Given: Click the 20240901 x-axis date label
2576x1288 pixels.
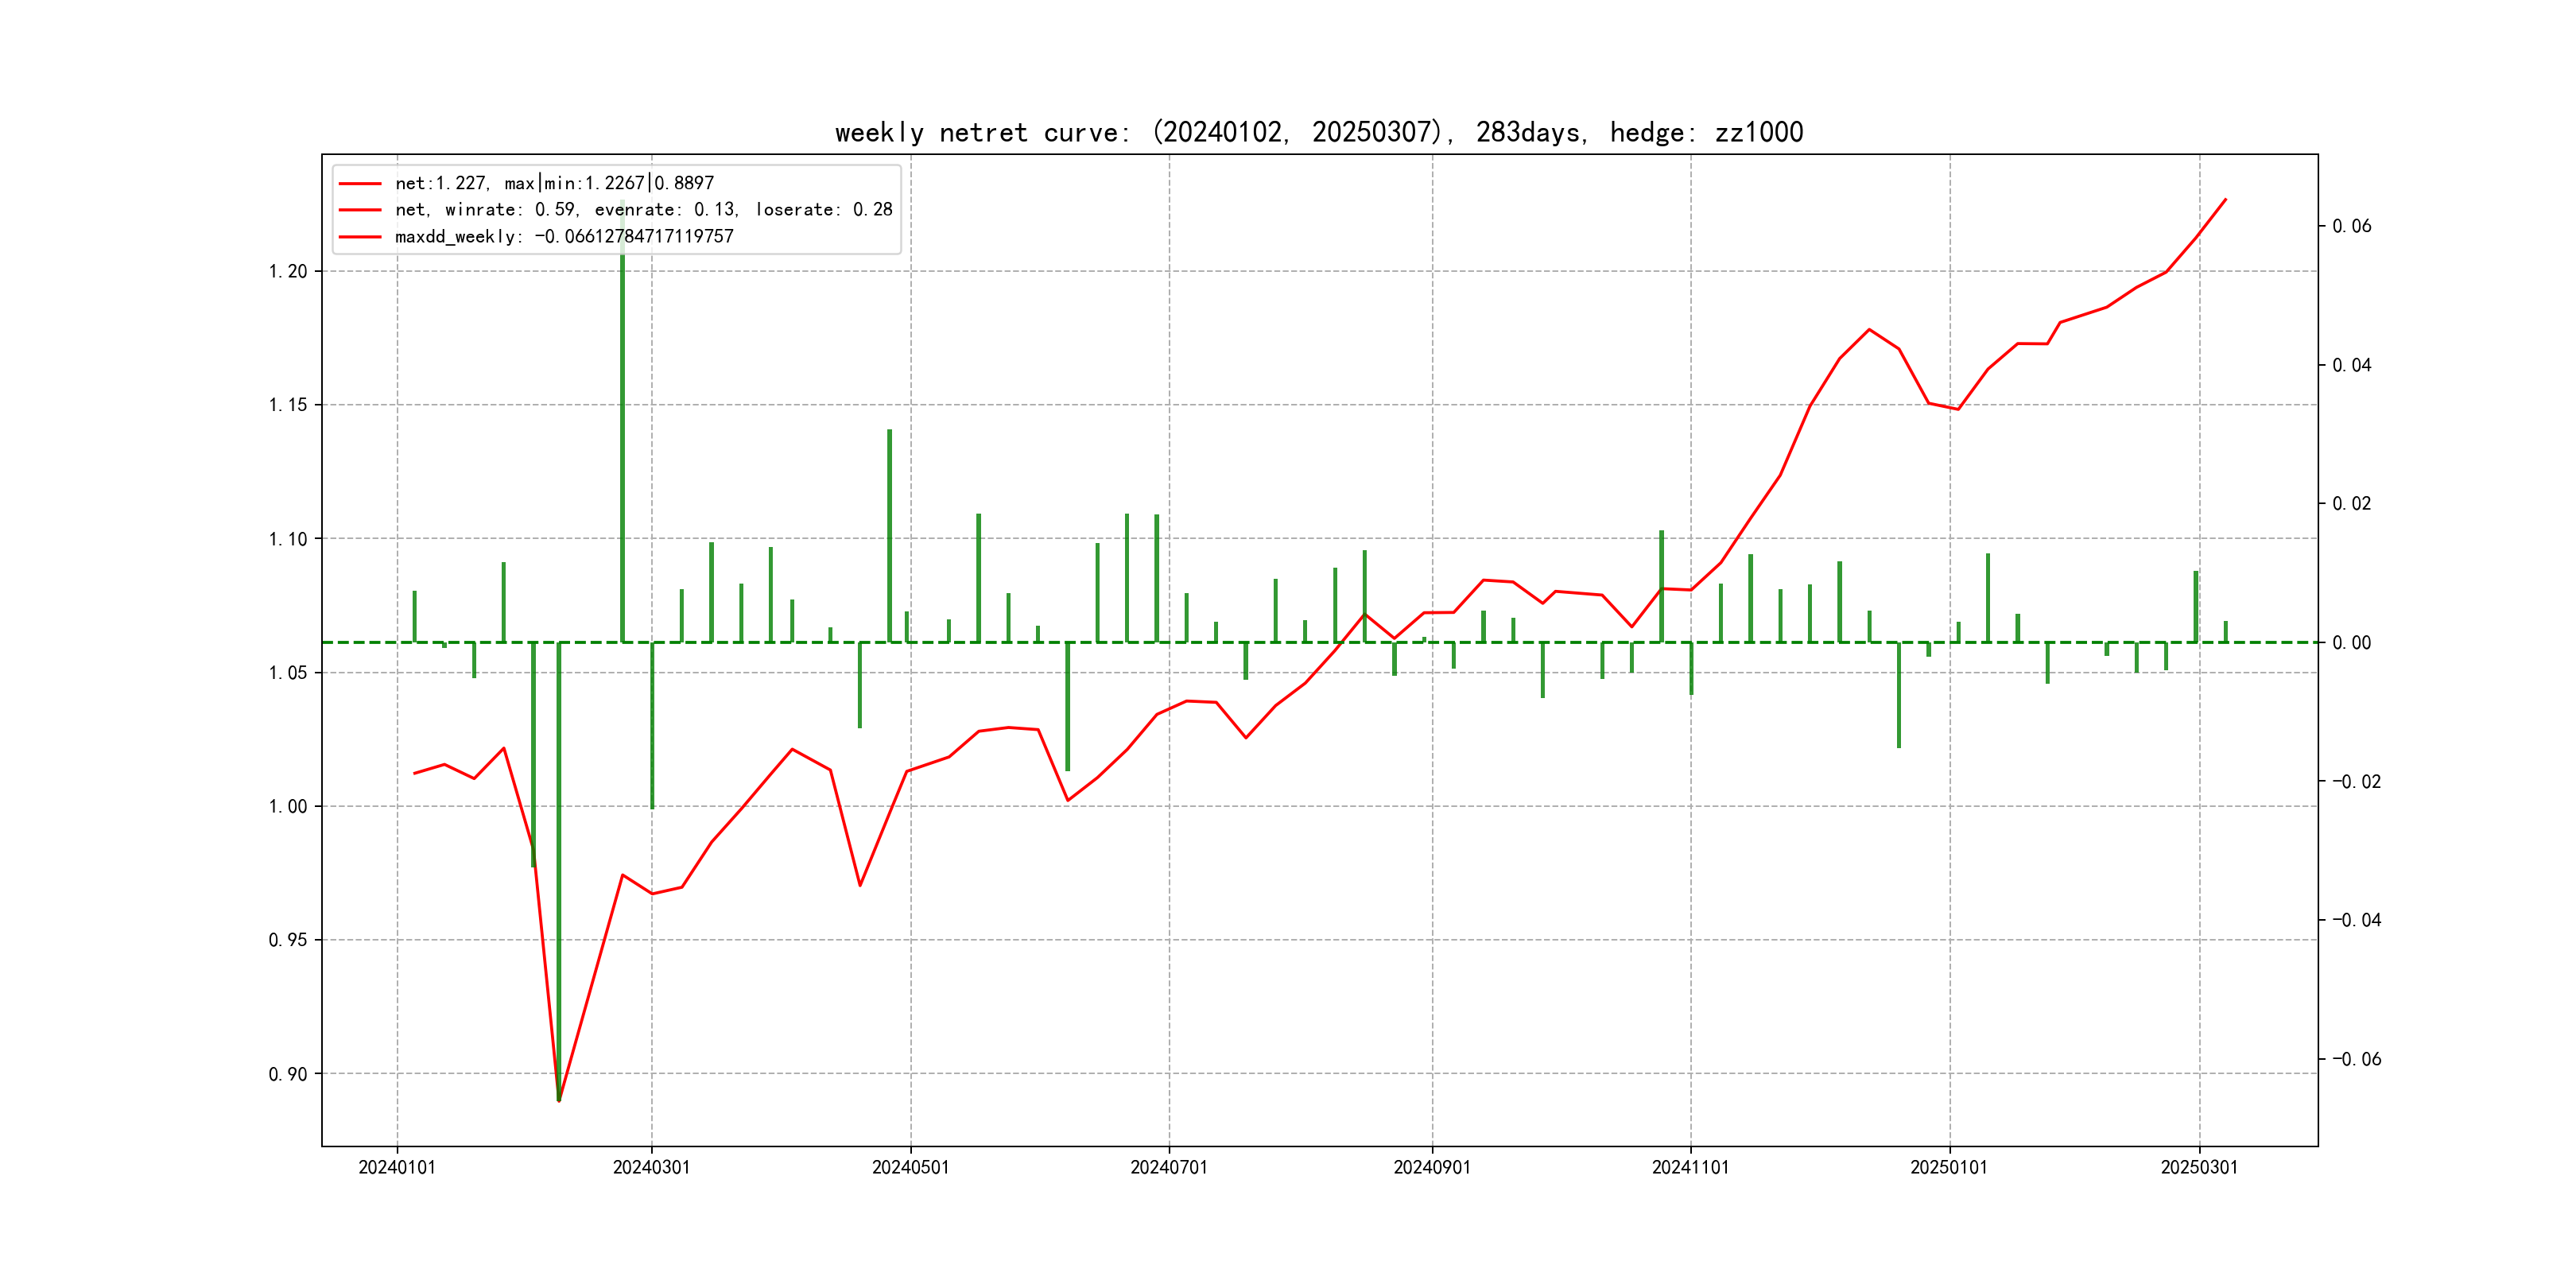Looking at the screenshot, I should 1432,1167.
